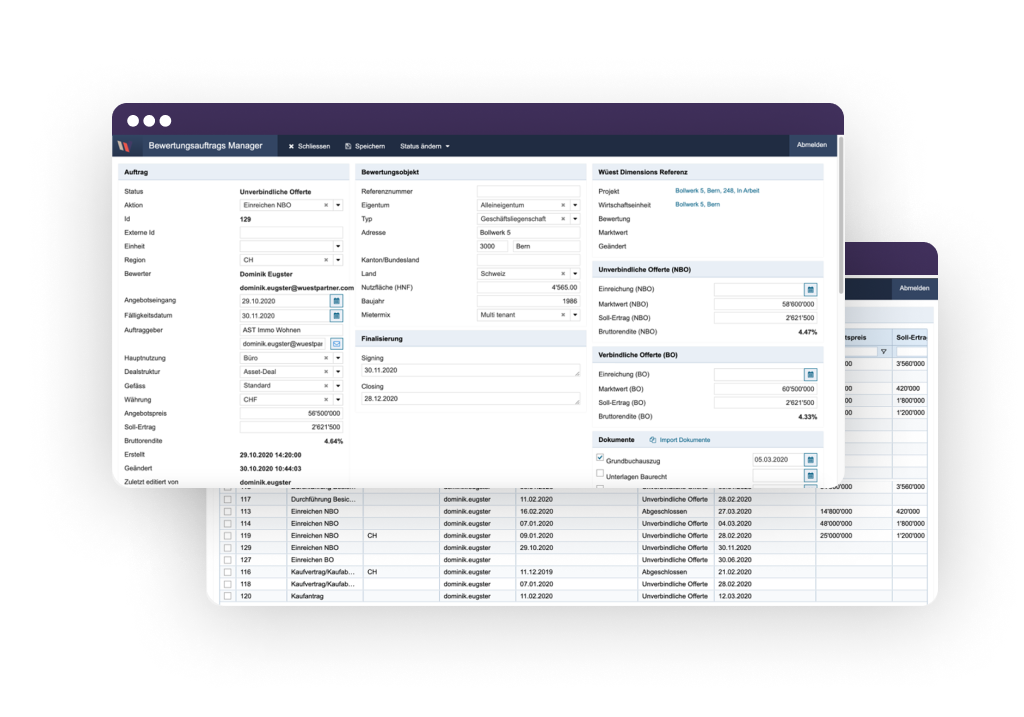Expand the Typ dropdown arrow
This screenshot has width=1024, height=717.
(x=575, y=219)
